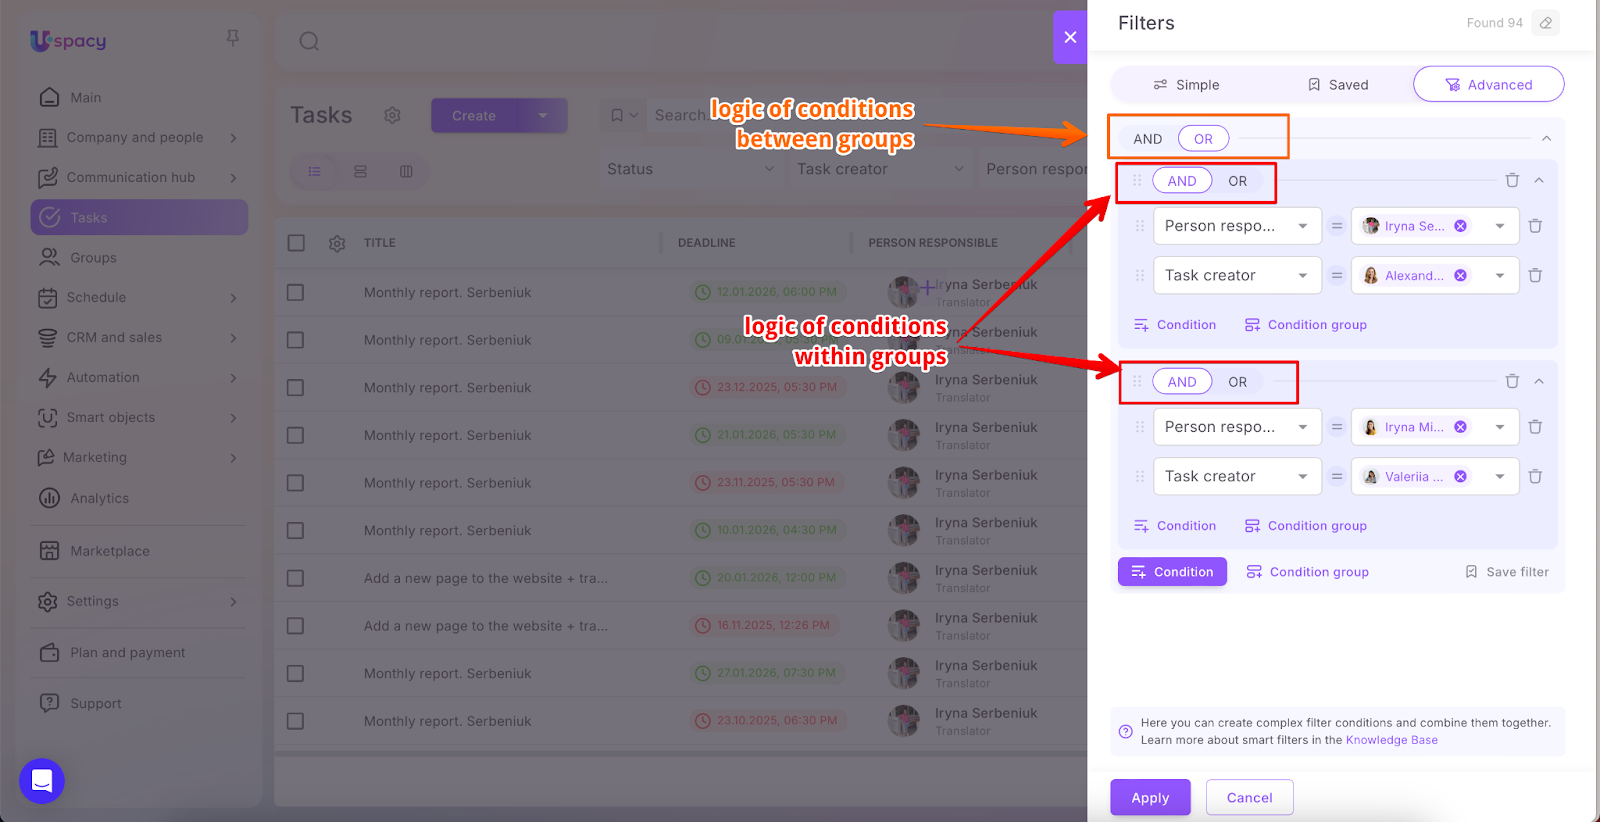The width and height of the screenshot is (1600, 822).
Task: Expand Task creator dropdown in second group
Action: pos(1237,477)
